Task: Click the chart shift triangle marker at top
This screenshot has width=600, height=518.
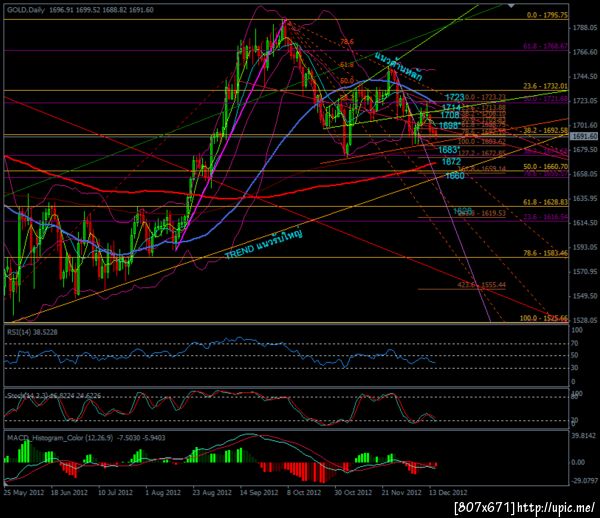Action: (511, 5)
